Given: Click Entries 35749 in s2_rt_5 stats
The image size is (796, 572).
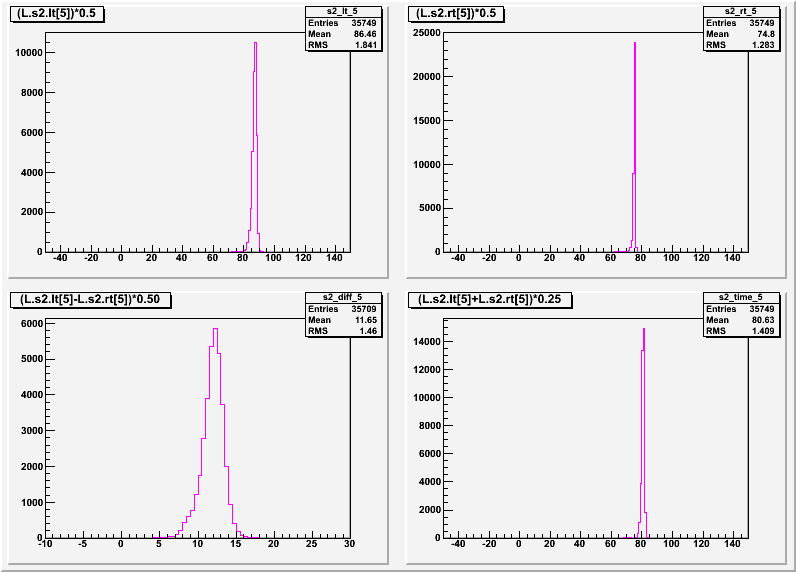Looking at the screenshot, I should point(741,23).
